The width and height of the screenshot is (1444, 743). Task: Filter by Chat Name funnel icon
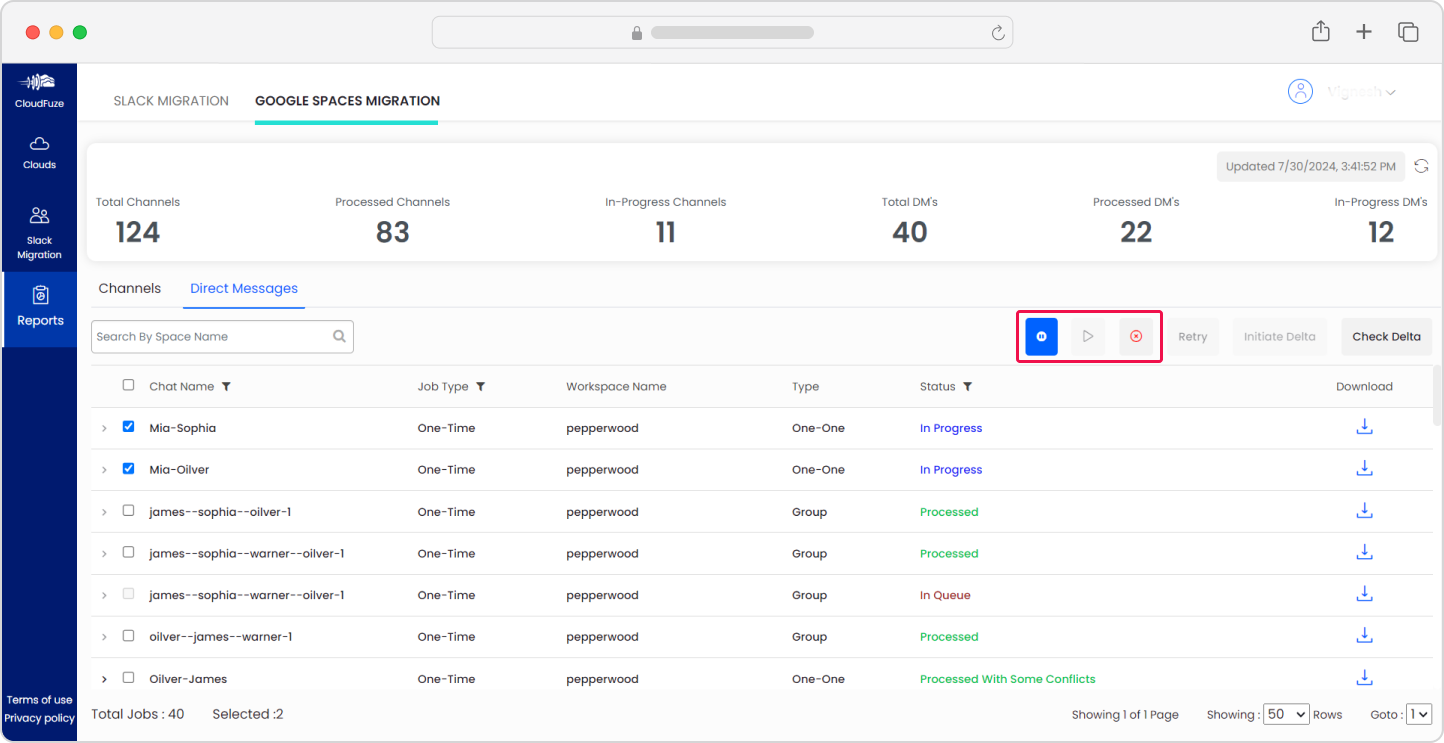[x=226, y=387]
